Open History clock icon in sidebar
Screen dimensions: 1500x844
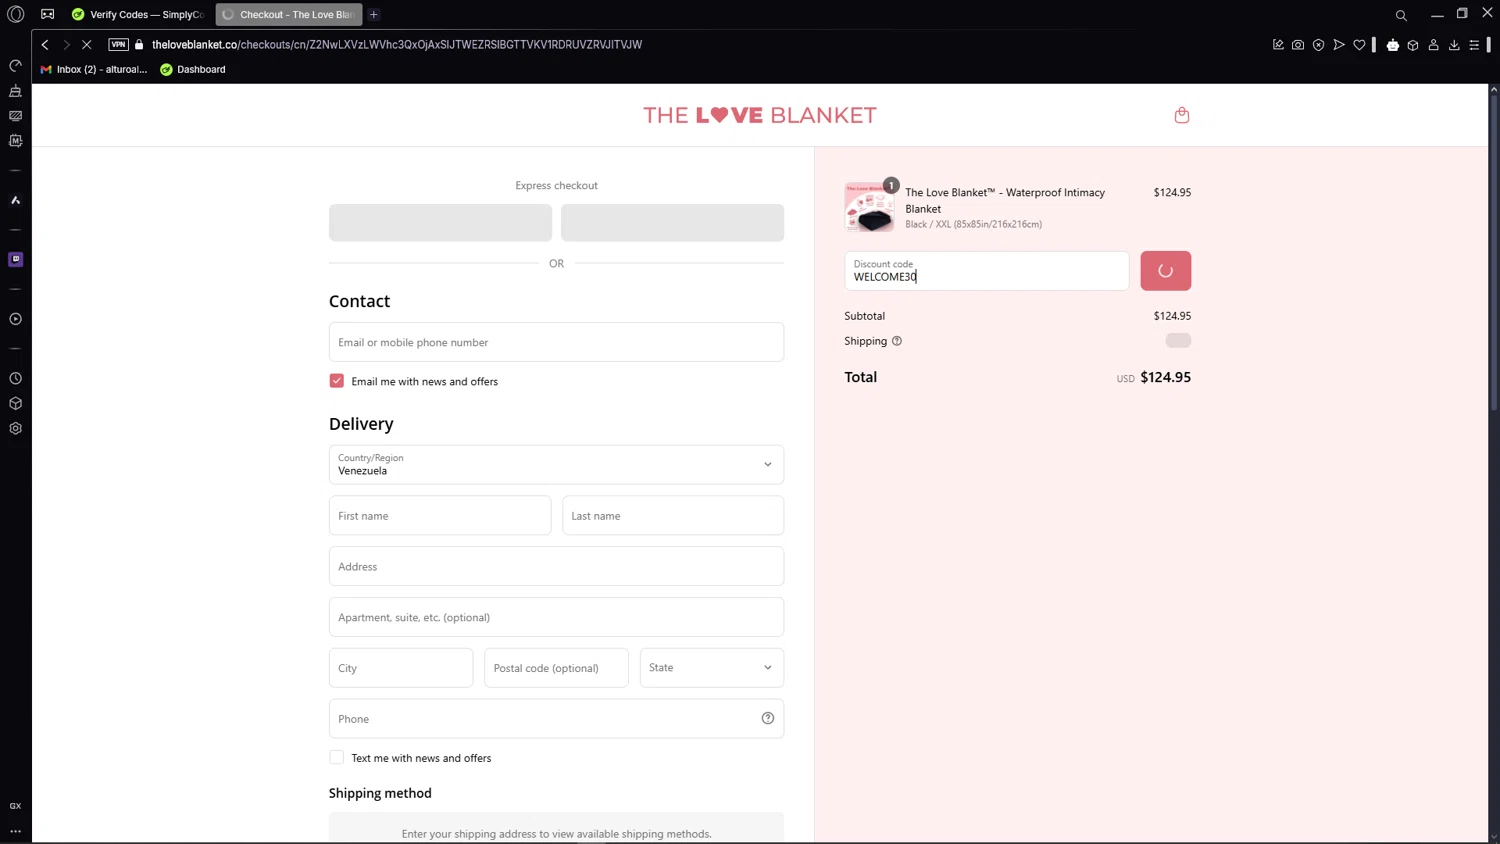[x=16, y=379]
